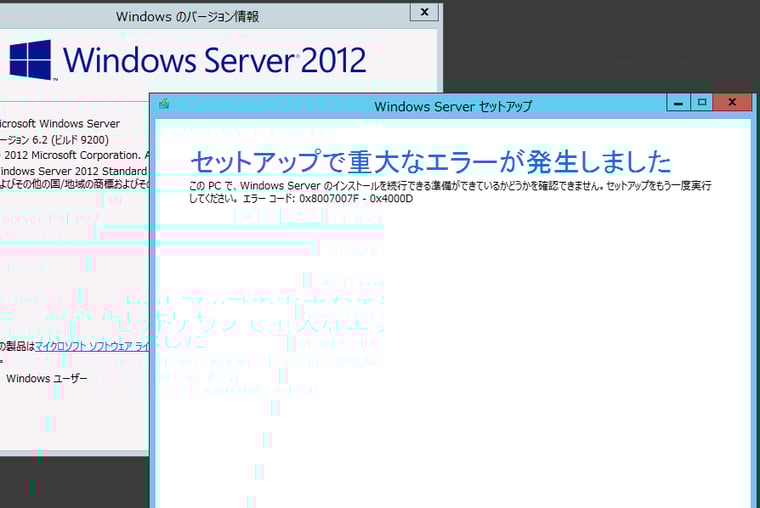
Task: Minimize the Windows Server Setup window
Action: [x=678, y=102]
